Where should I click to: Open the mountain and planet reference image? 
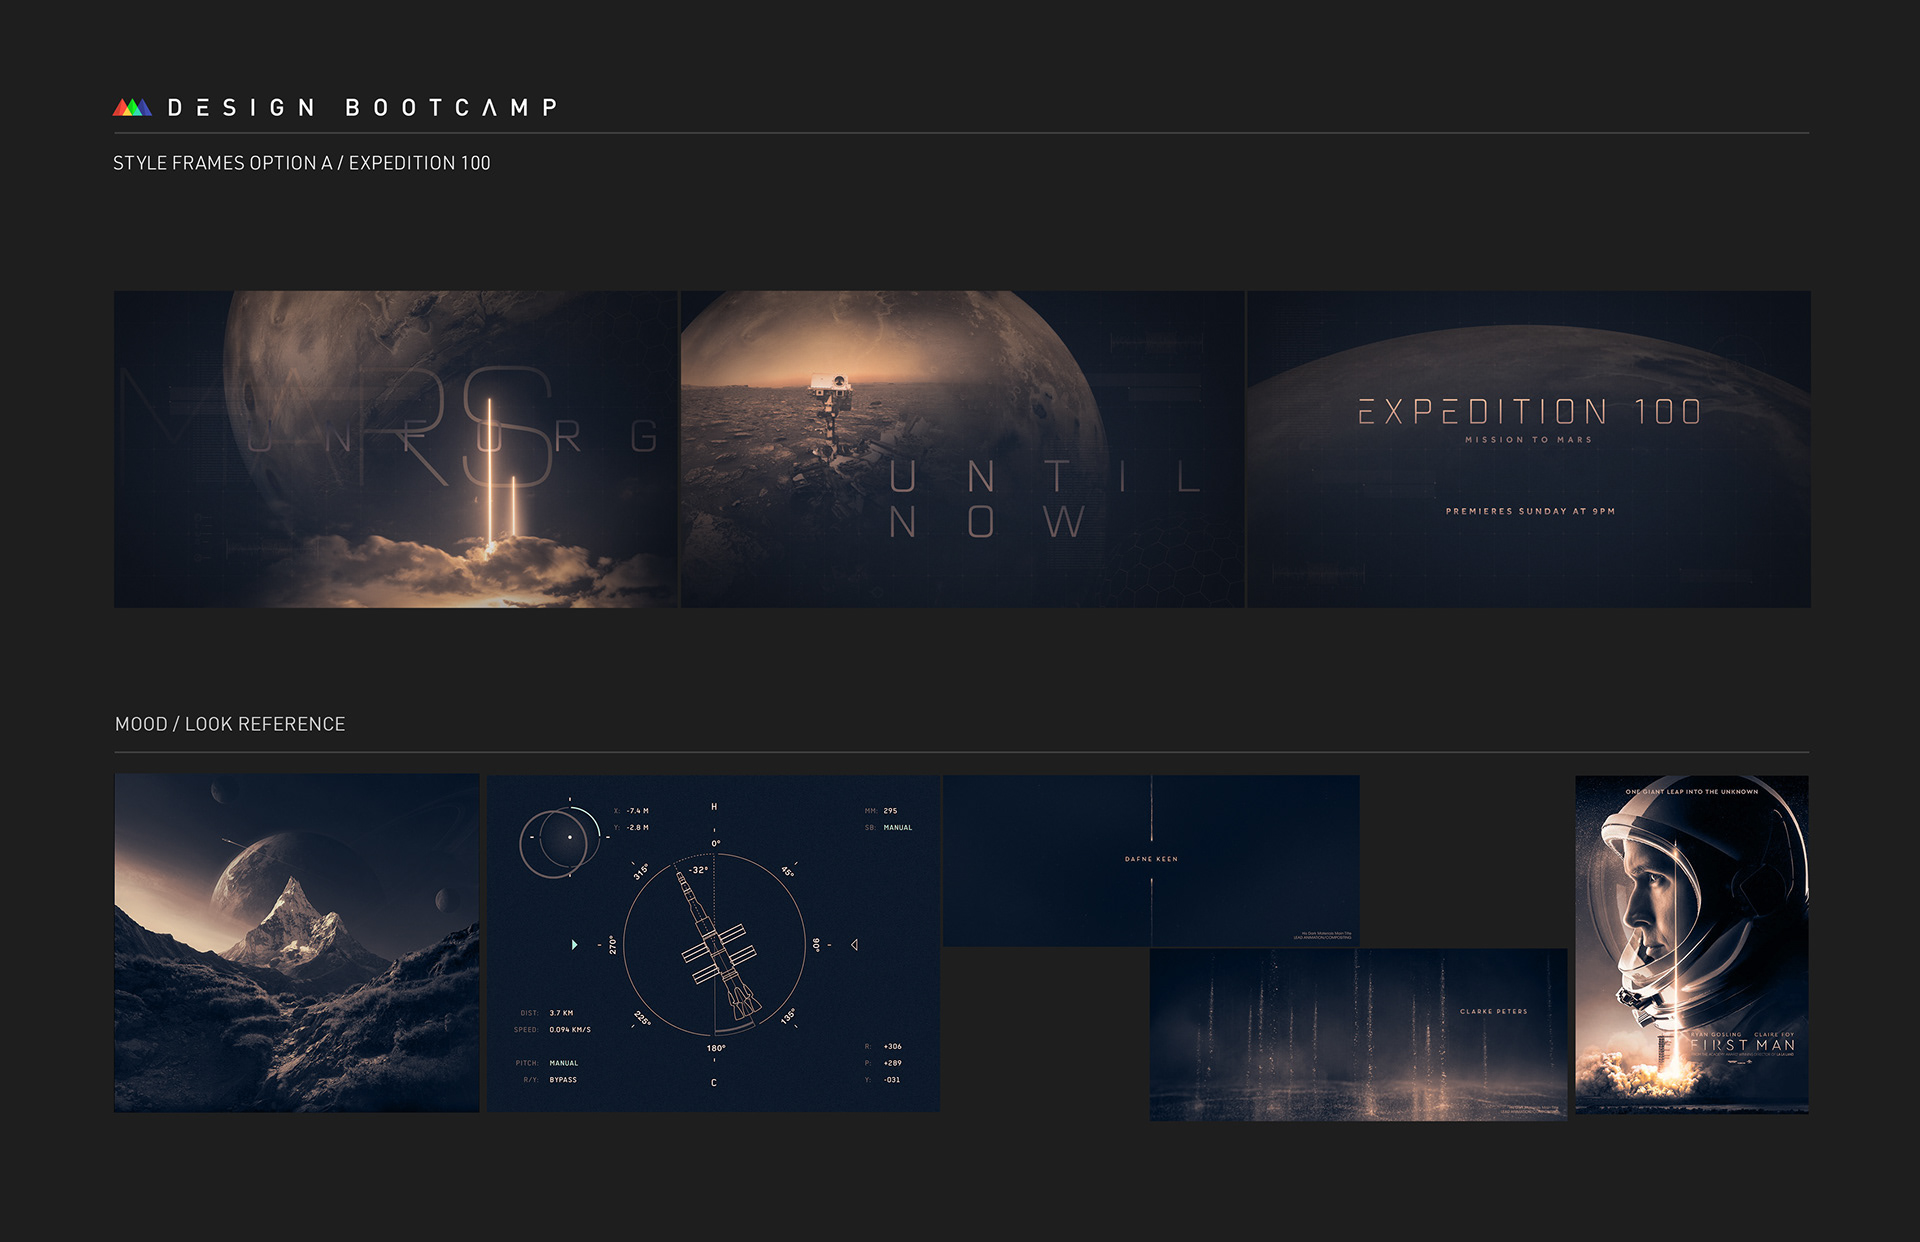297,942
